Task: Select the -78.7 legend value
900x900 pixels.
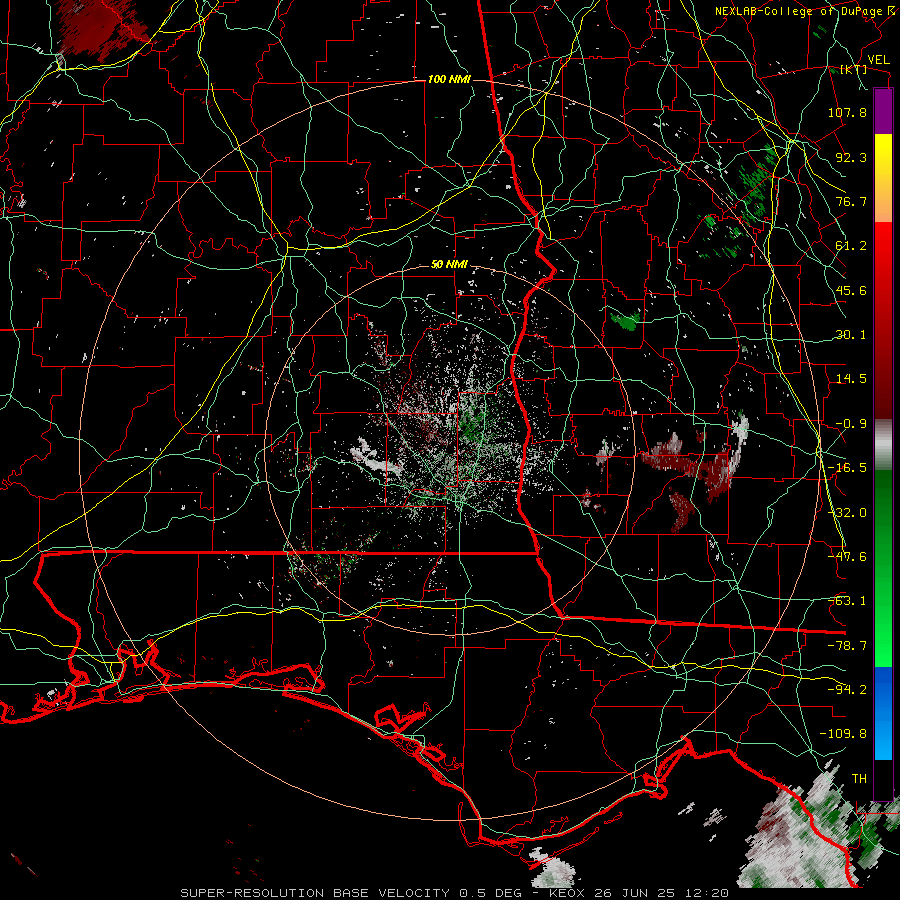Action: 847,645
